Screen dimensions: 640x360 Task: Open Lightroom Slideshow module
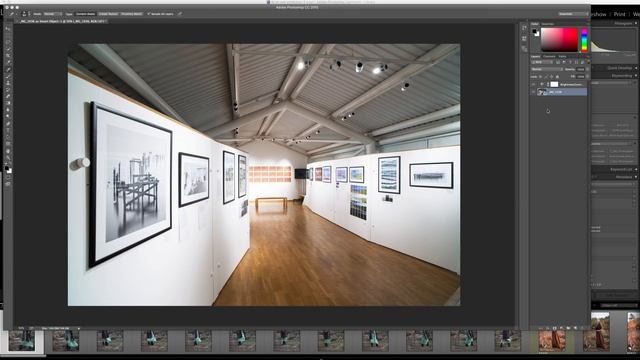(599, 14)
